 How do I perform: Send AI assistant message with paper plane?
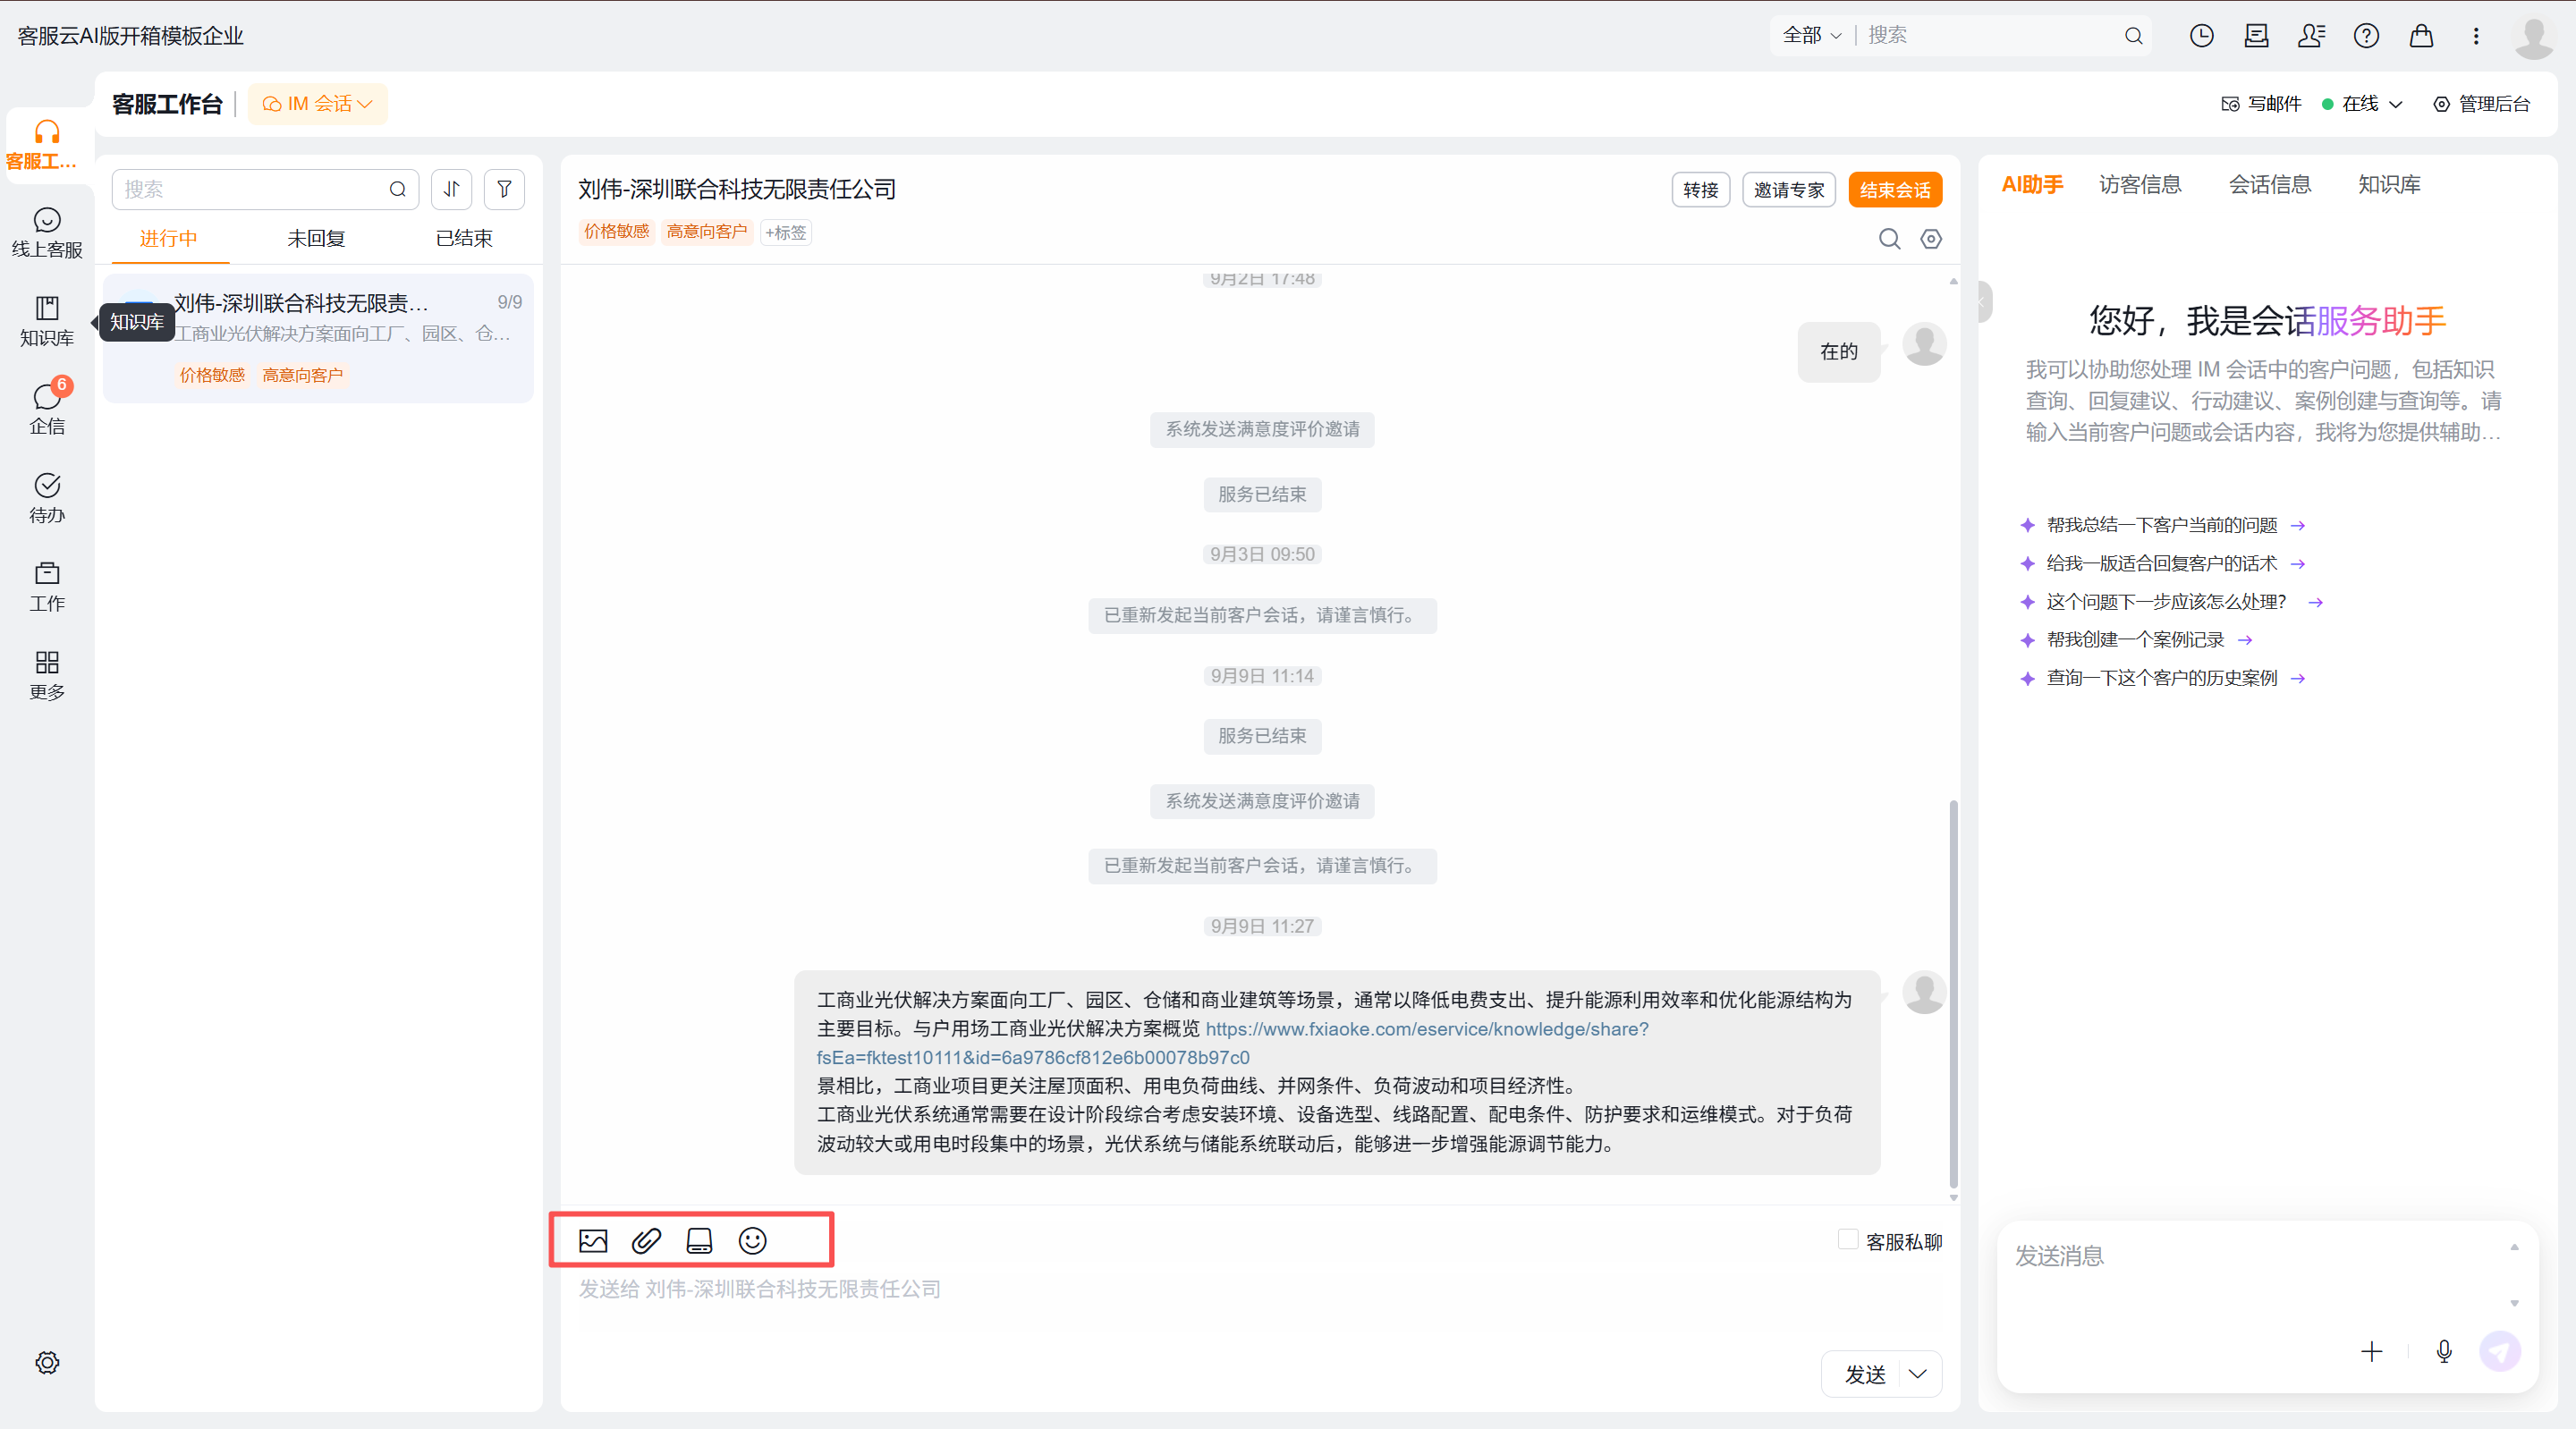pyautogui.click(x=2500, y=1352)
